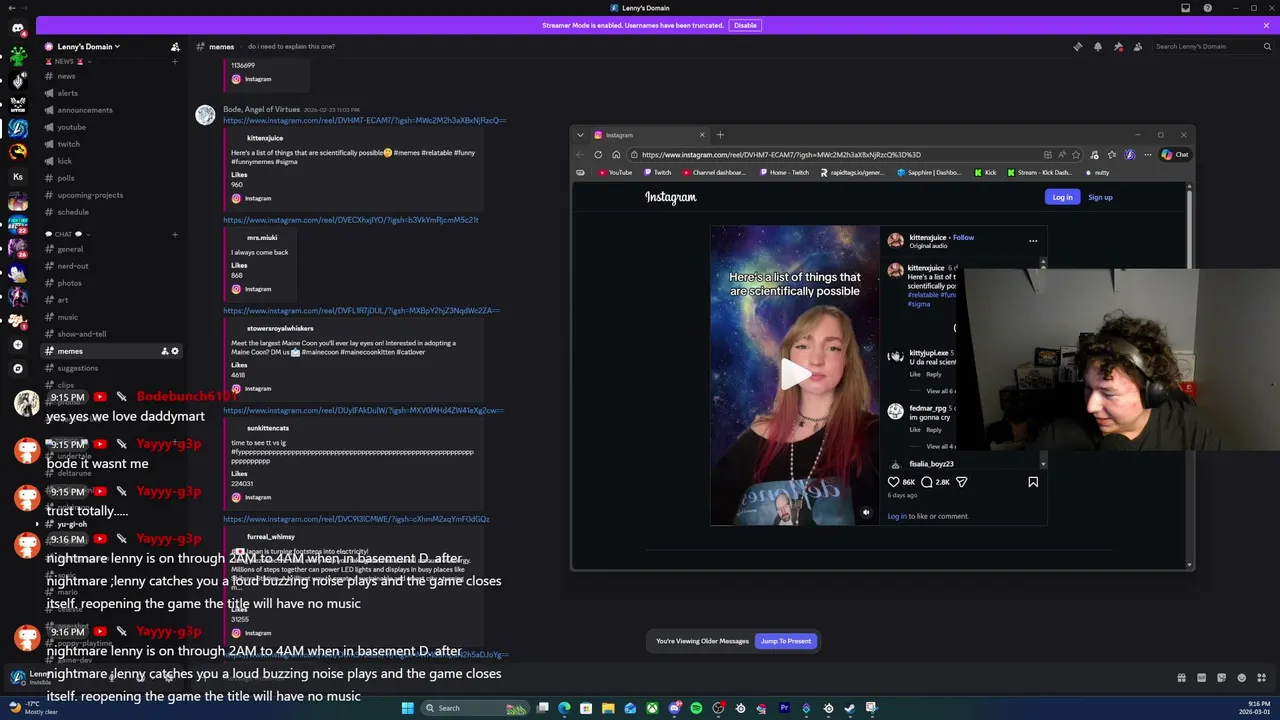Open the YouTube bookmark
The height and width of the screenshot is (720, 1280).
[x=615, y=172]
